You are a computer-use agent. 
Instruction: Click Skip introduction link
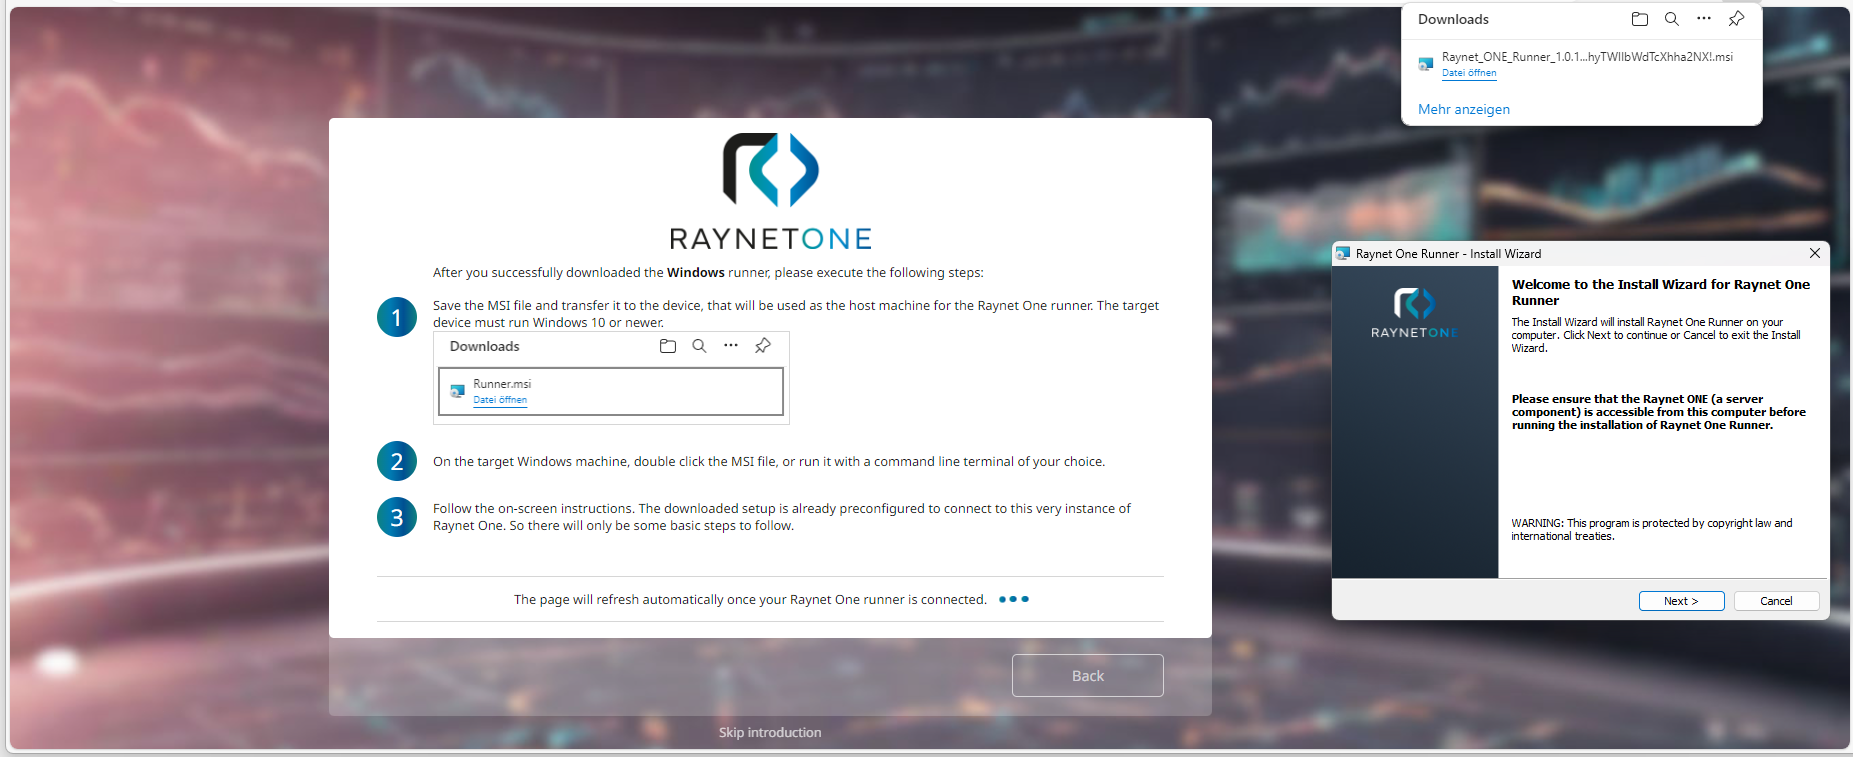(x=770, y=732)
